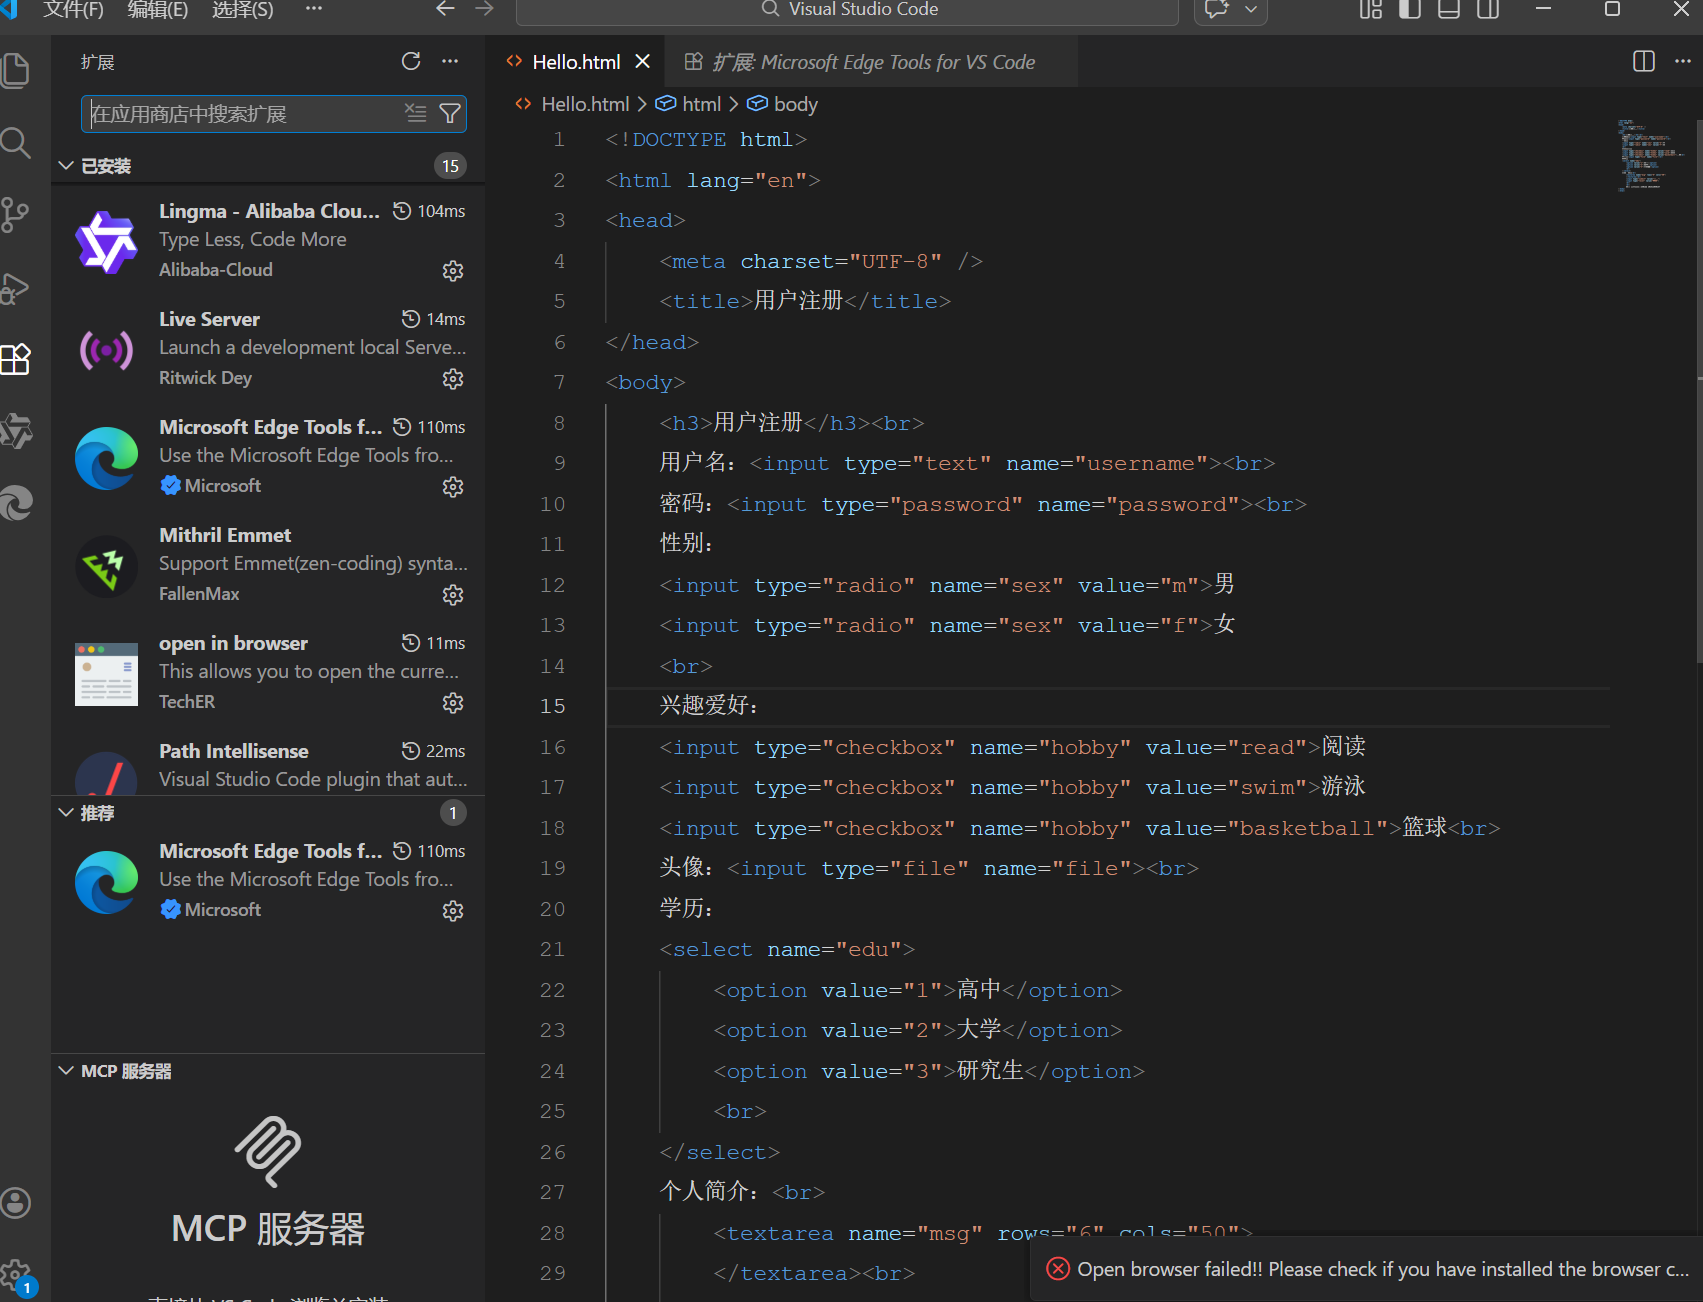Collapse the 已安装 section
This screenshot has height=1302, width=1703.
pos(268,165)
